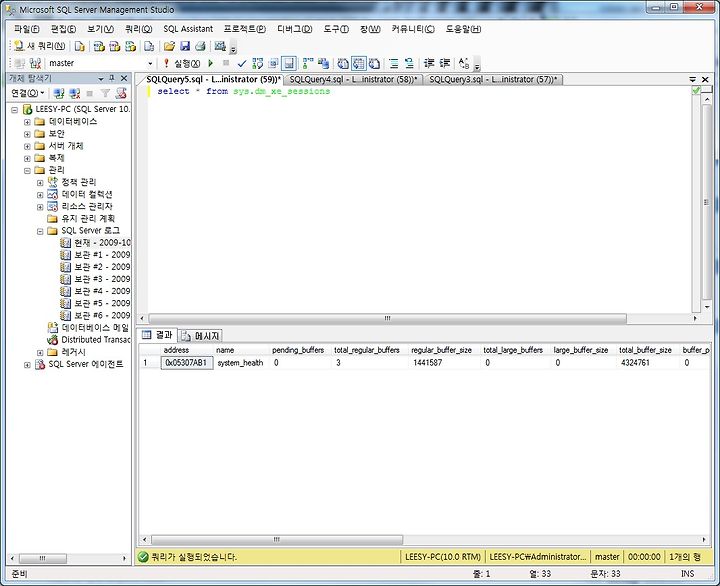Open Object Explorer window position dropdown arrow
Viewport: 720px width, 586px height.
[x=101, y=79]
